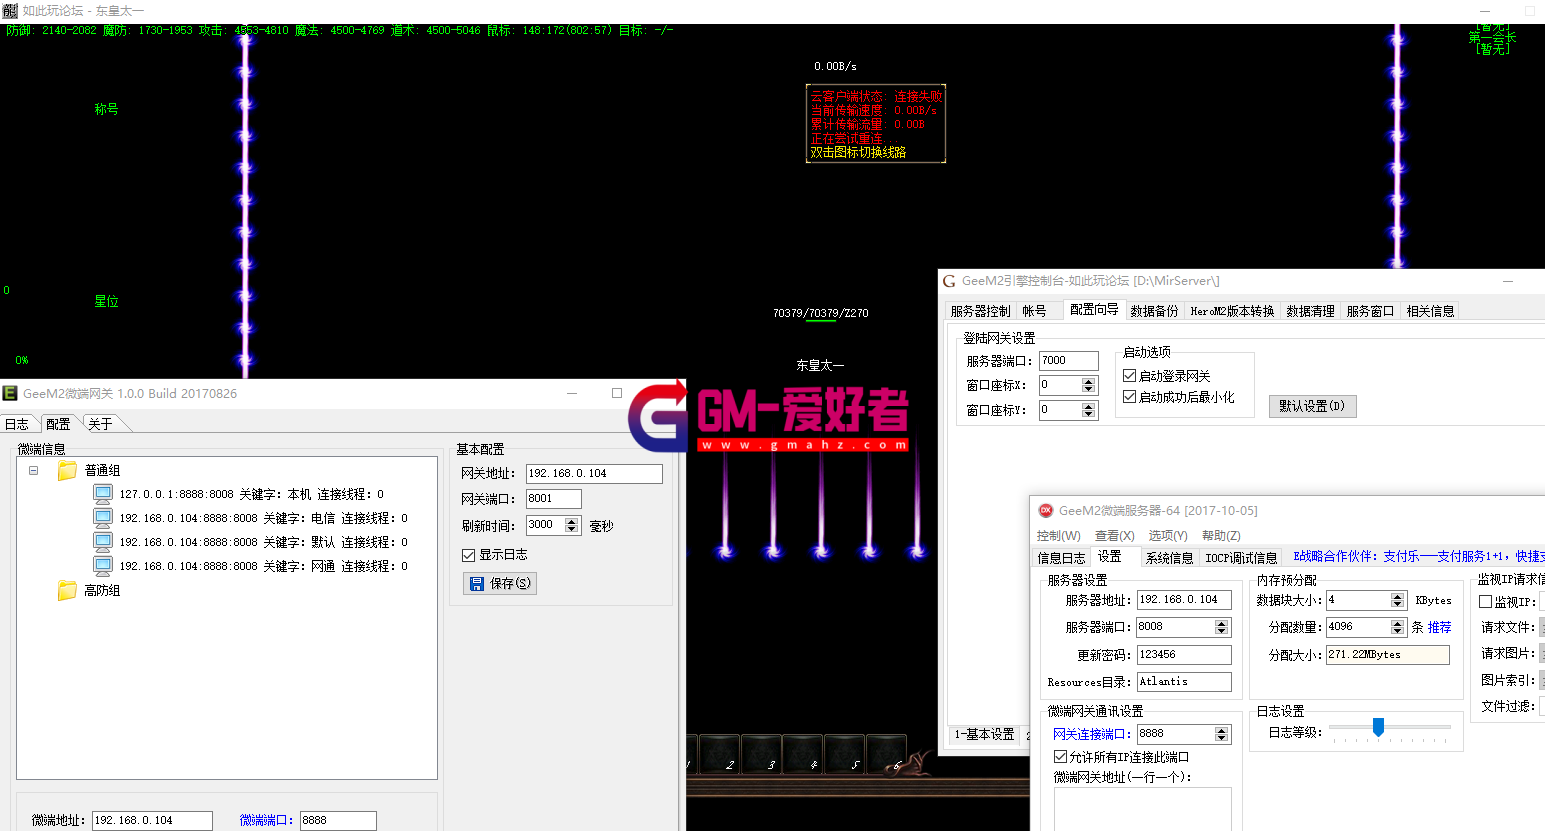Screen dimensions: 1545x831
Task: Click the 保存(S) button with the floppy disk icon
Action: click(500, 583)
